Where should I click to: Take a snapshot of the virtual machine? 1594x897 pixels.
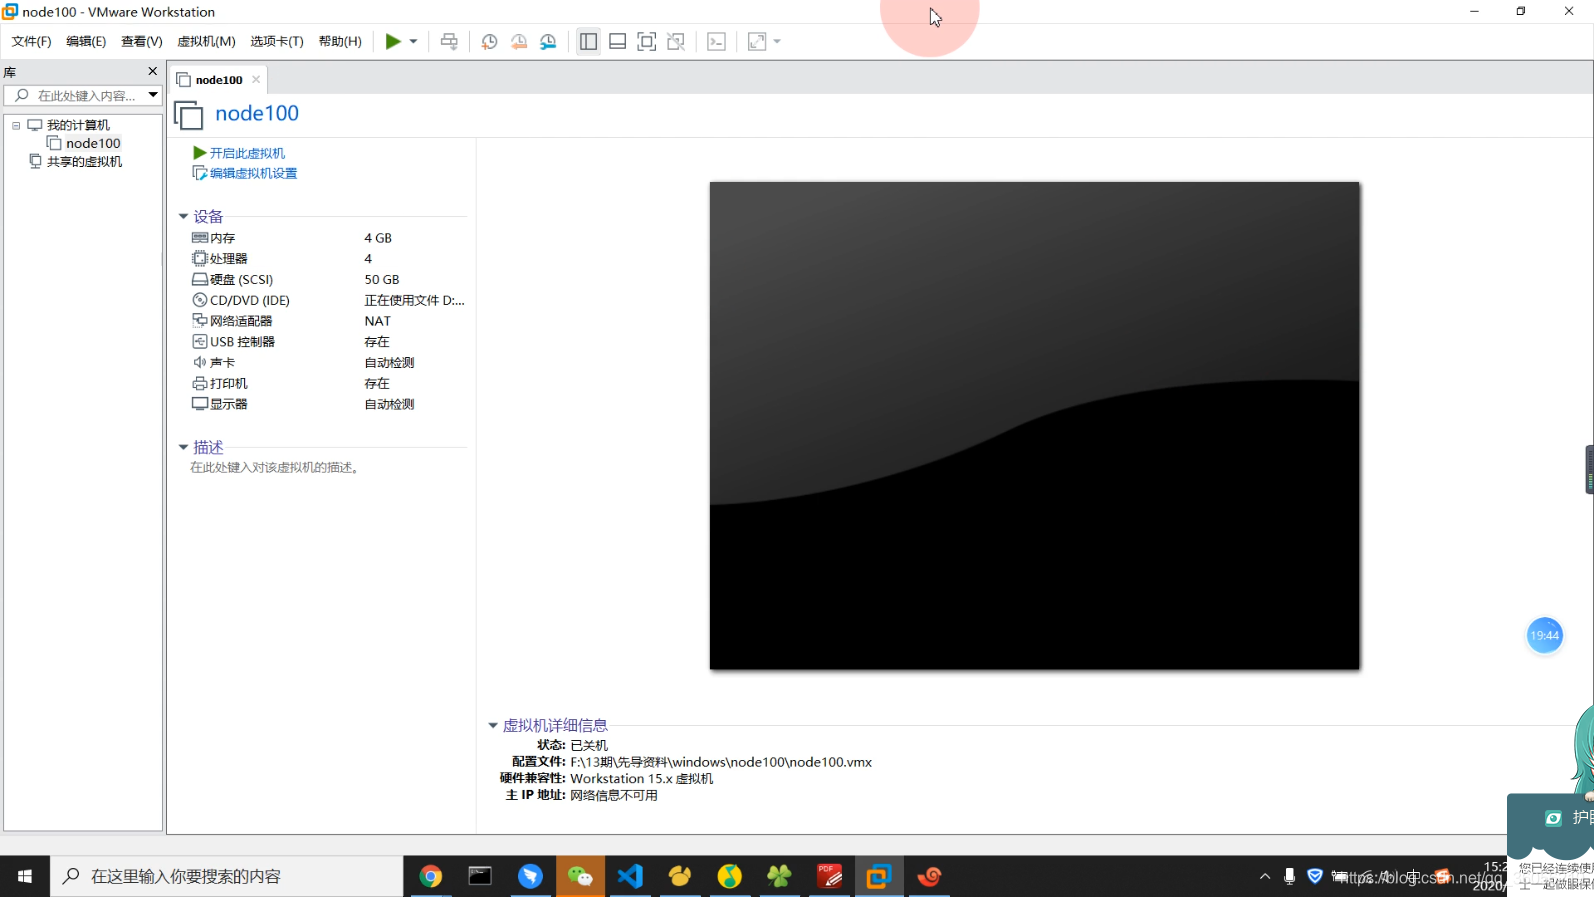489,41
